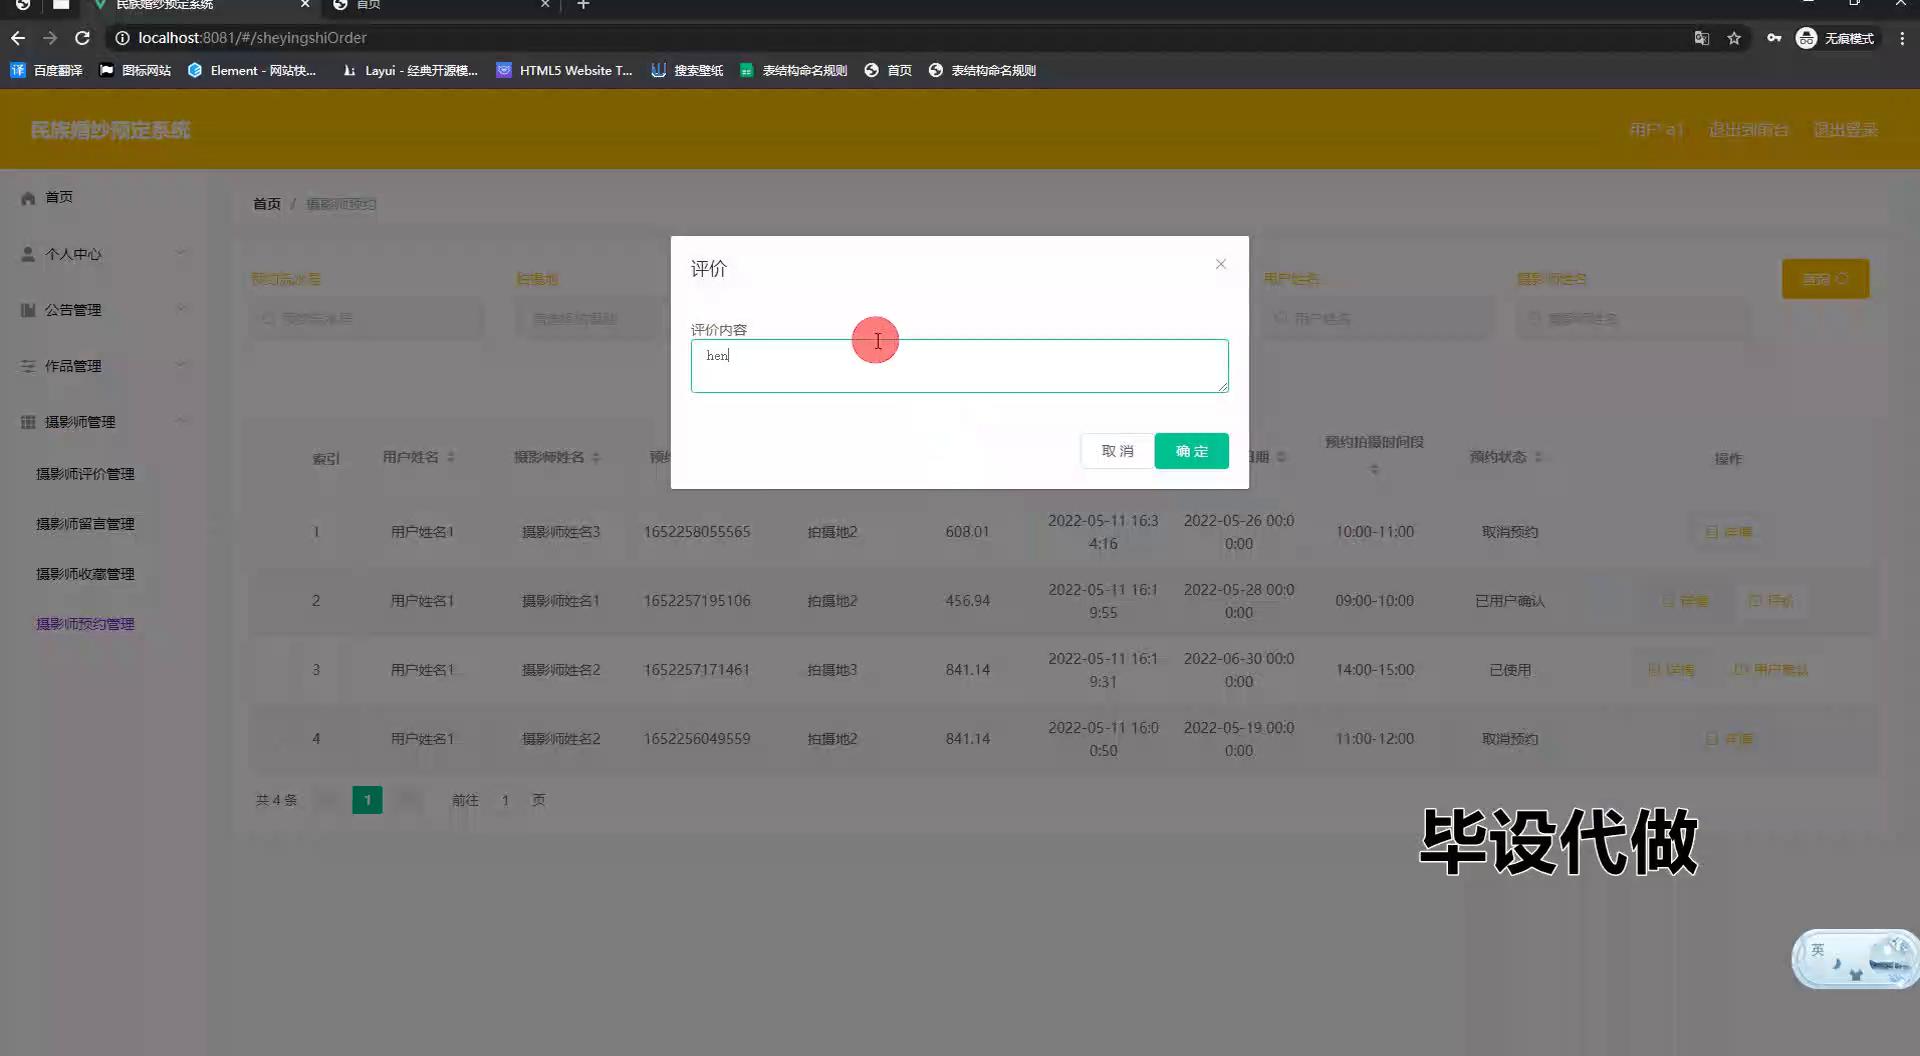The height and width of the screenshot is (1056, 1920).
Task: Click the password key icon
Action: click(x=1773, y=38)
